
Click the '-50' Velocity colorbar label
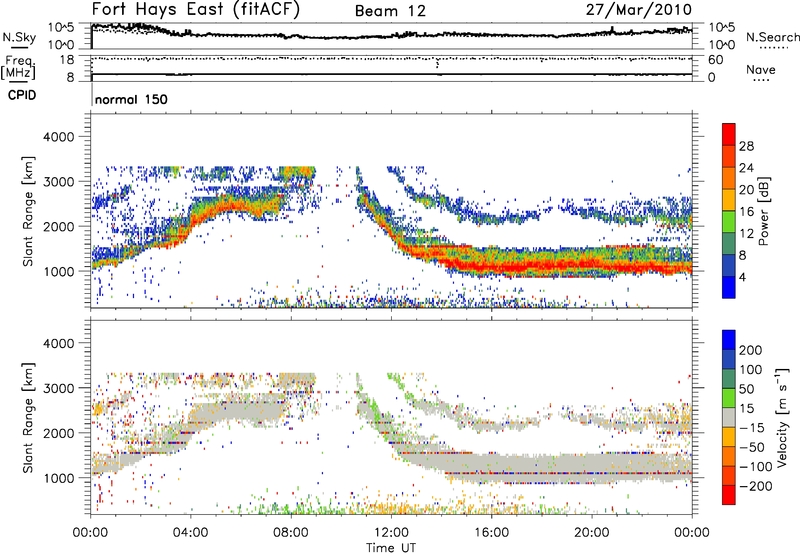tap(752, 447)
